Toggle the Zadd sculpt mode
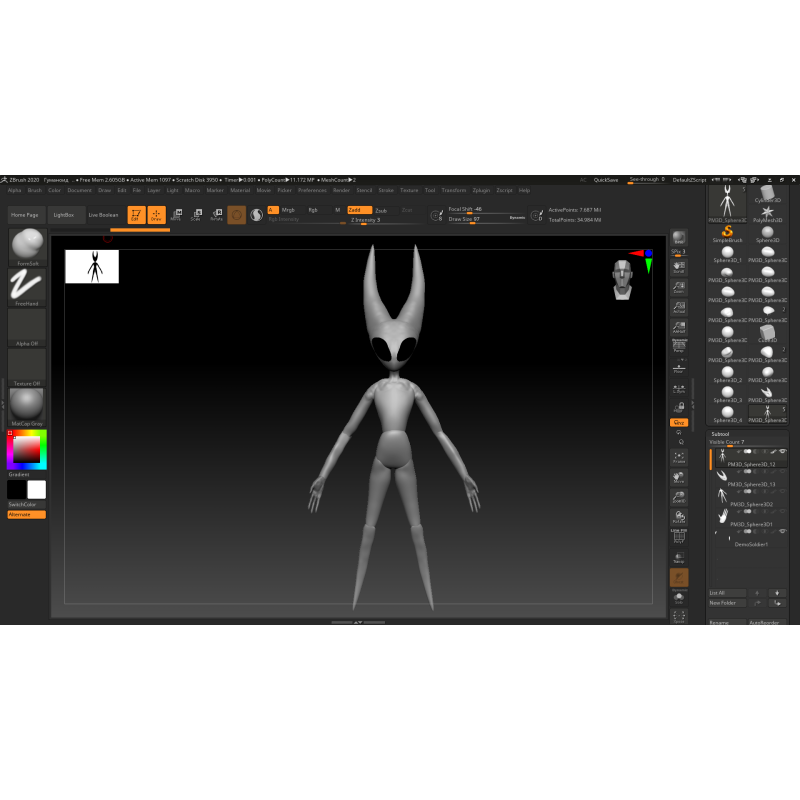 [x=359, y=210]
